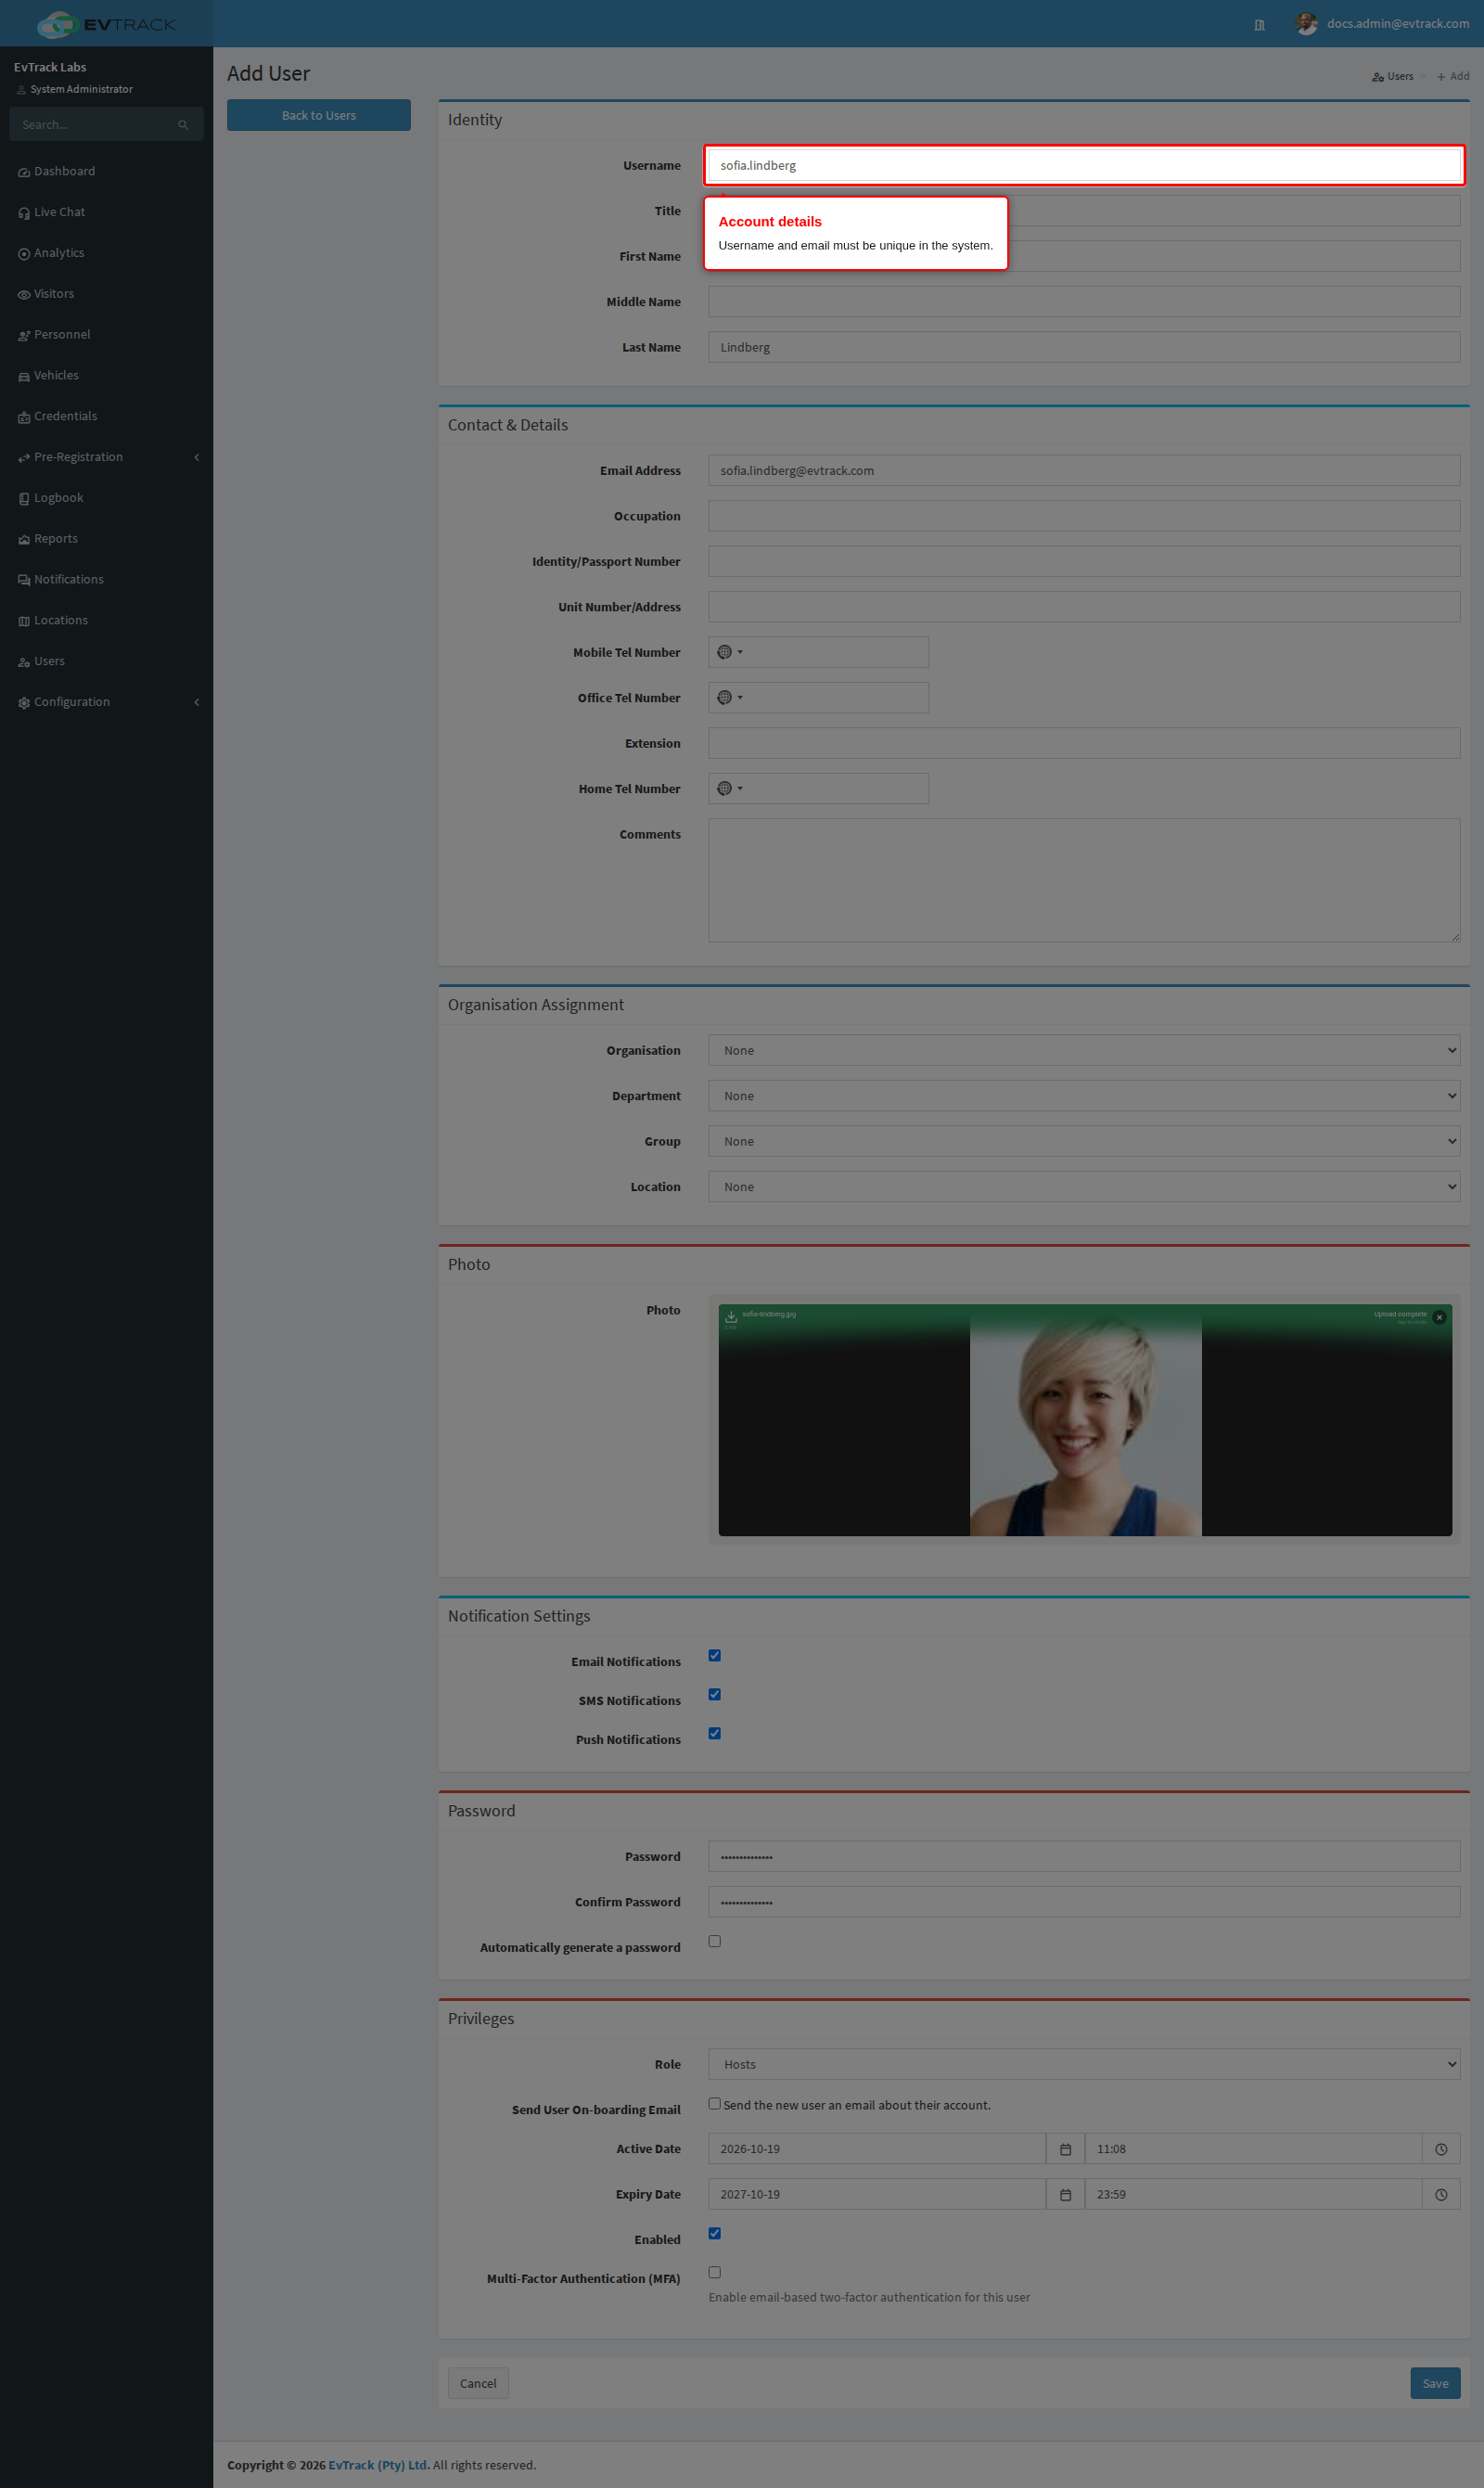Click the building icon in top bar
1484x2488 pixels.
click(1260, 25)
